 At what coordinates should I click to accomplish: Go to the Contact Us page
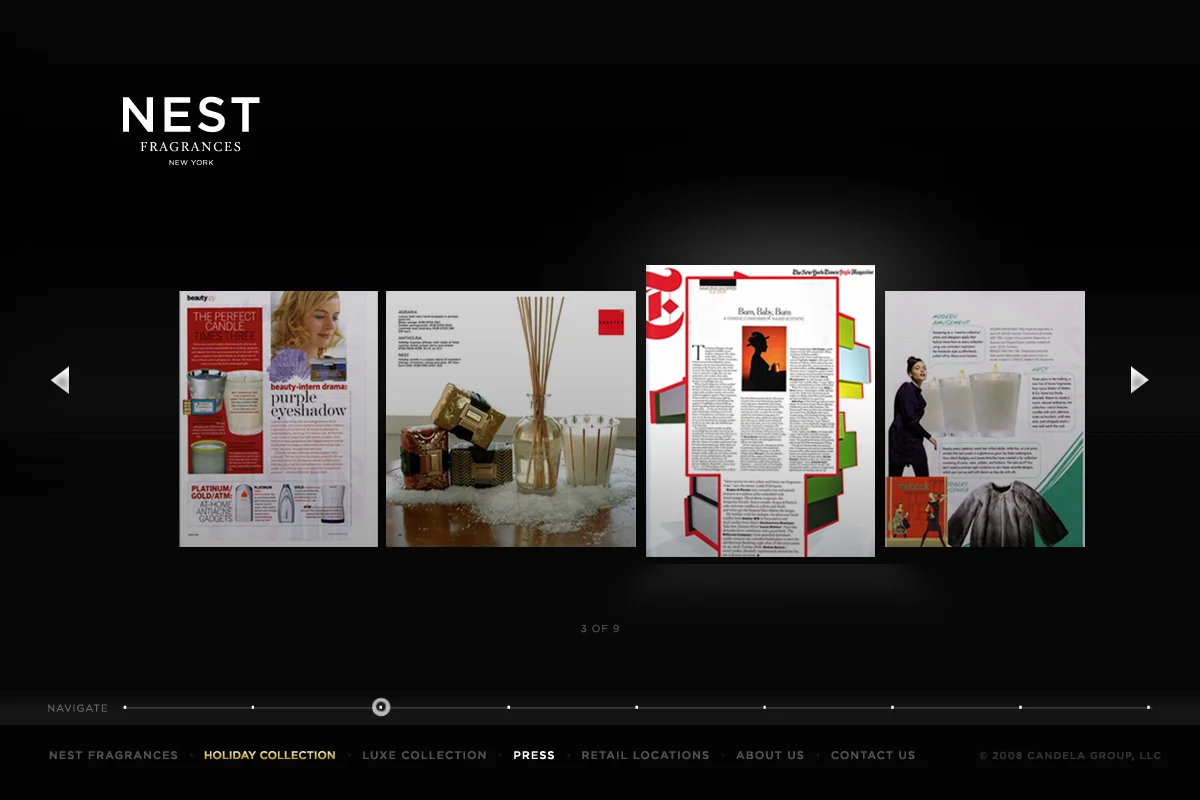point(873,755)
